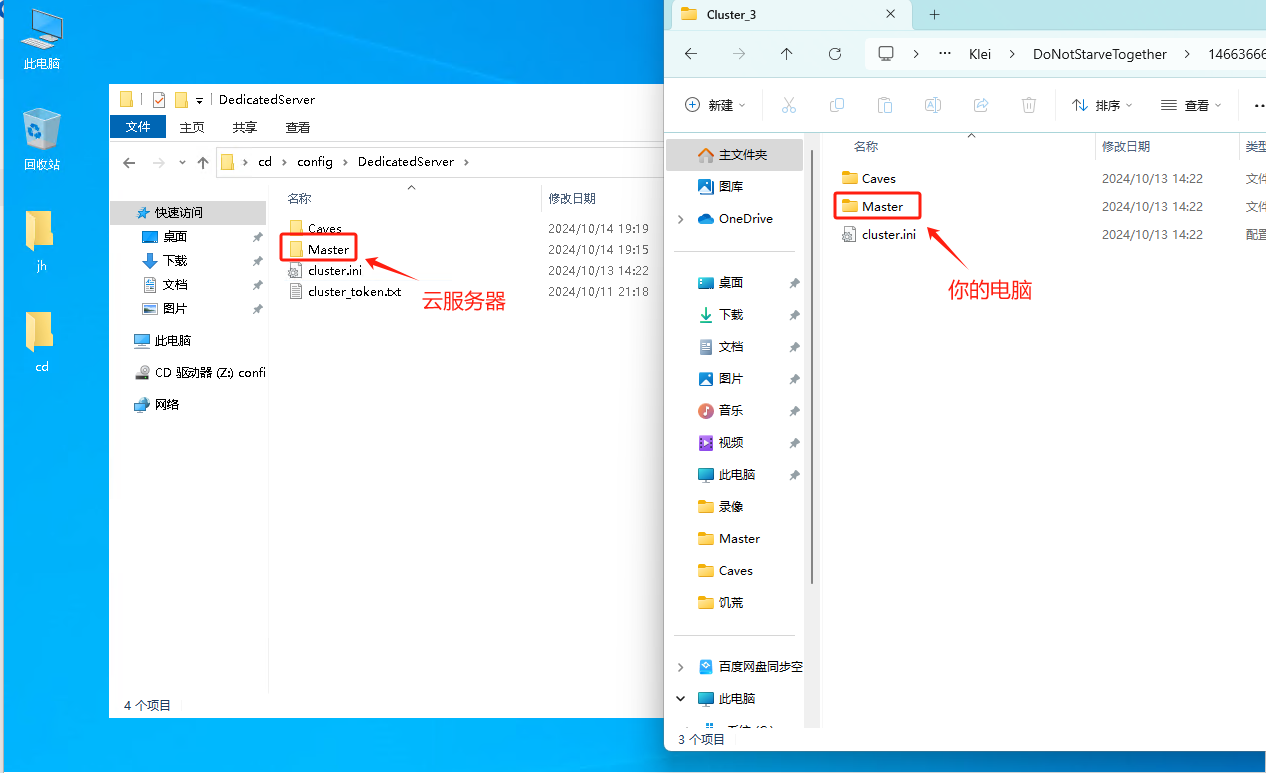Screen dimensions: 1266x773
Task: Select the cd folder on desktop
Action: pos(41,341)
